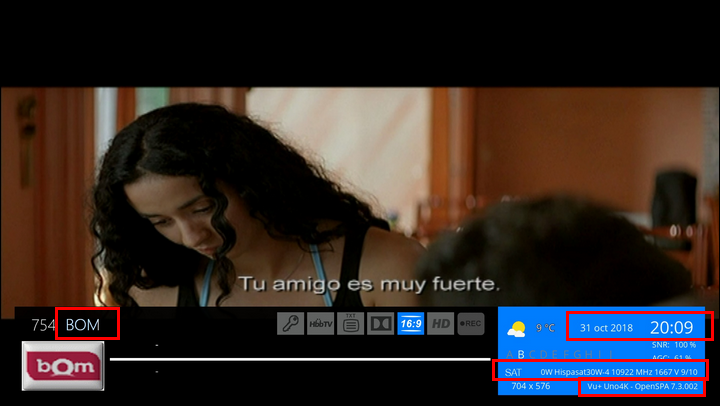Viewport: 720px width, 406px height.
Task: Select tuner letter A
Action: (510, 355)
